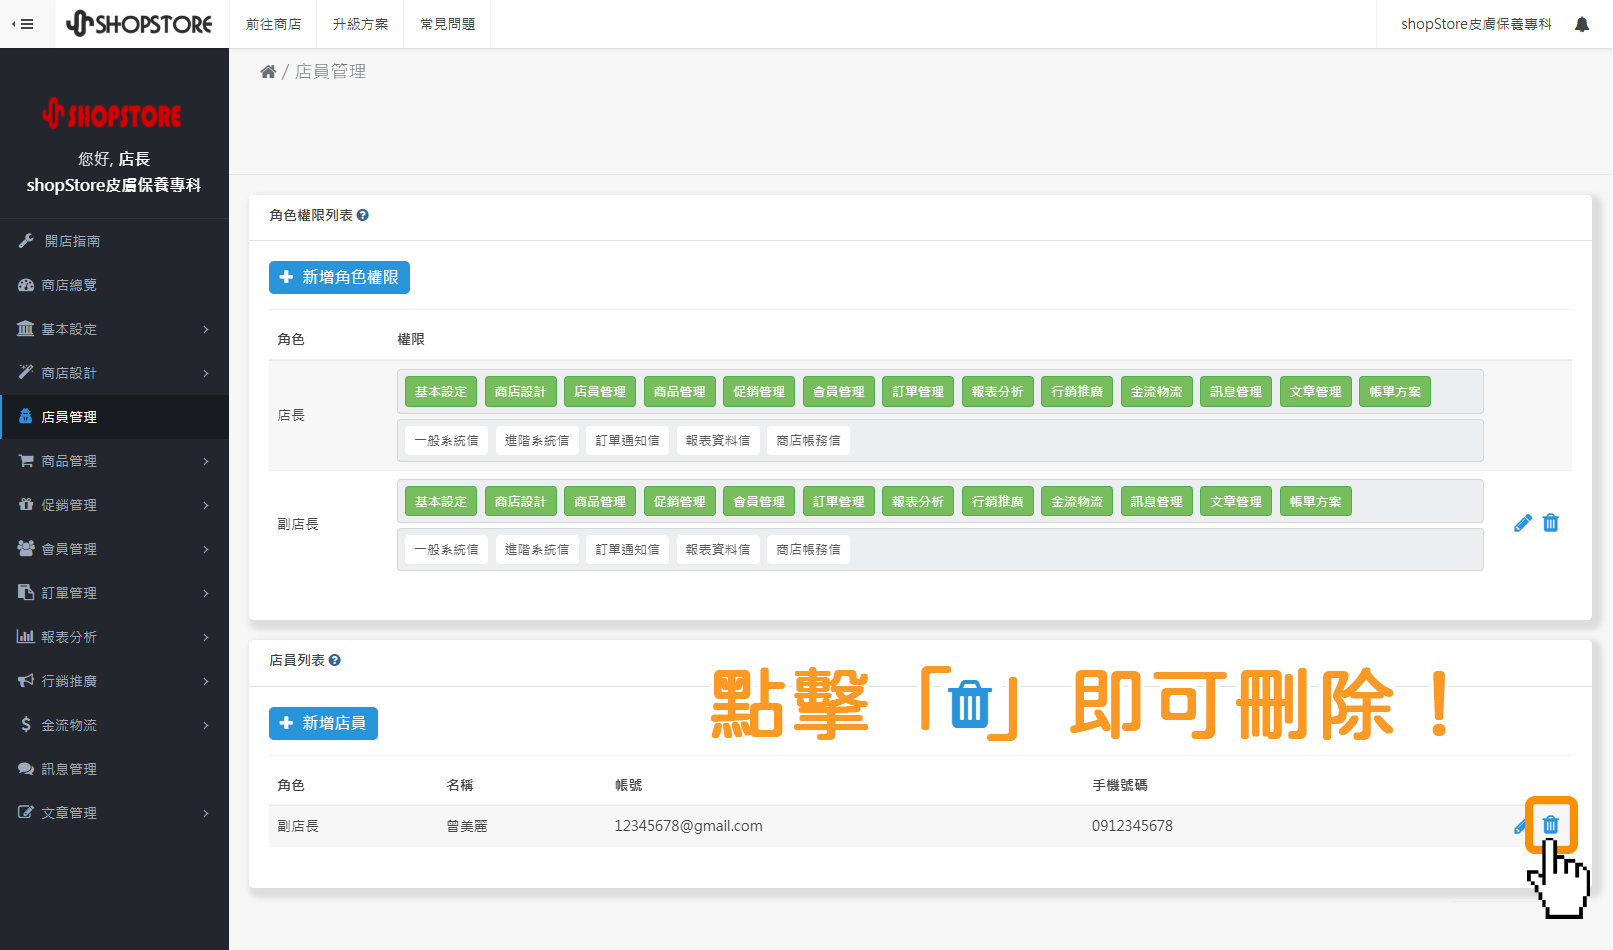This screenshot has width=1613, height=950.
Task: Click 副店長 role's 進階系統信 tag
Action: 537,550
